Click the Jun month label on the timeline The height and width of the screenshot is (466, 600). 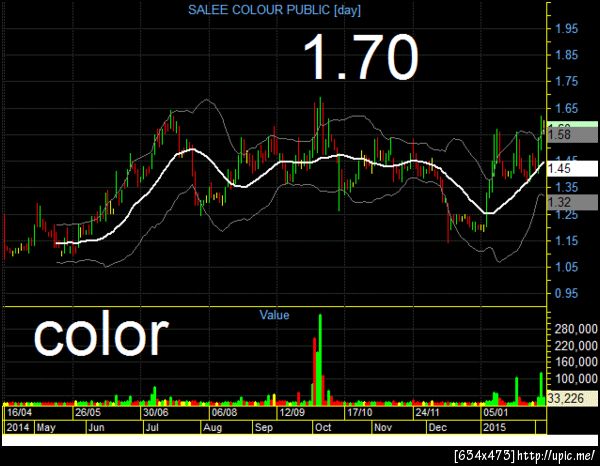96,427
